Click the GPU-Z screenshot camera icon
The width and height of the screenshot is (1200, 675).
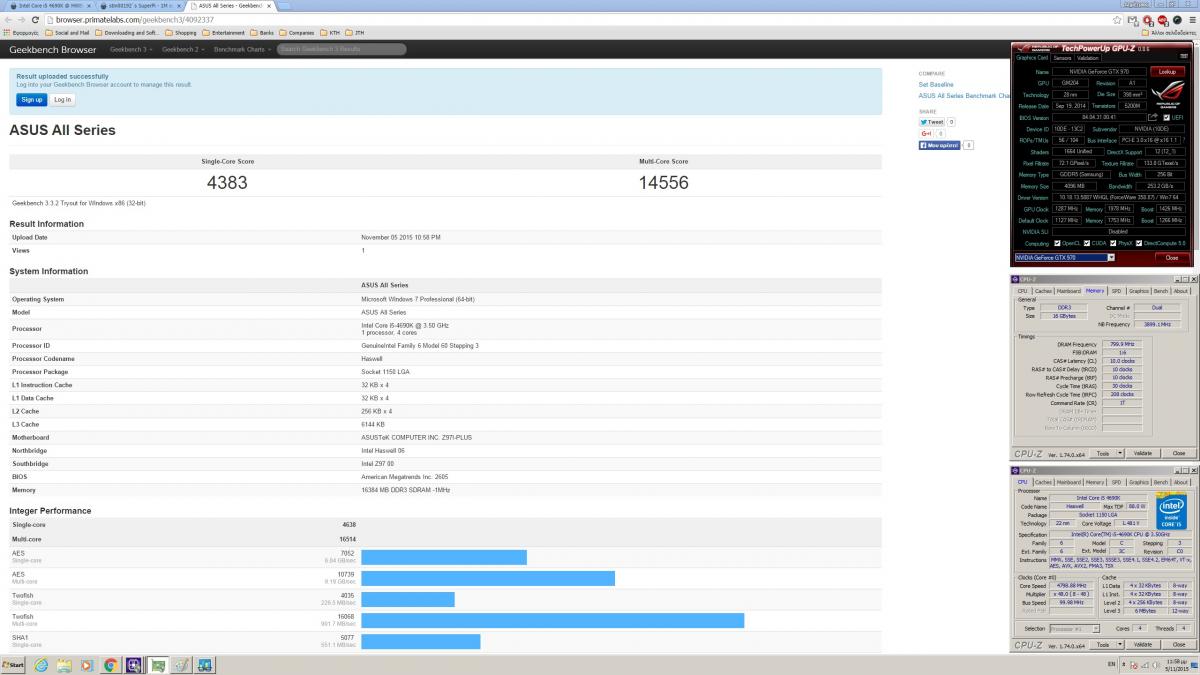point(1184,56)
